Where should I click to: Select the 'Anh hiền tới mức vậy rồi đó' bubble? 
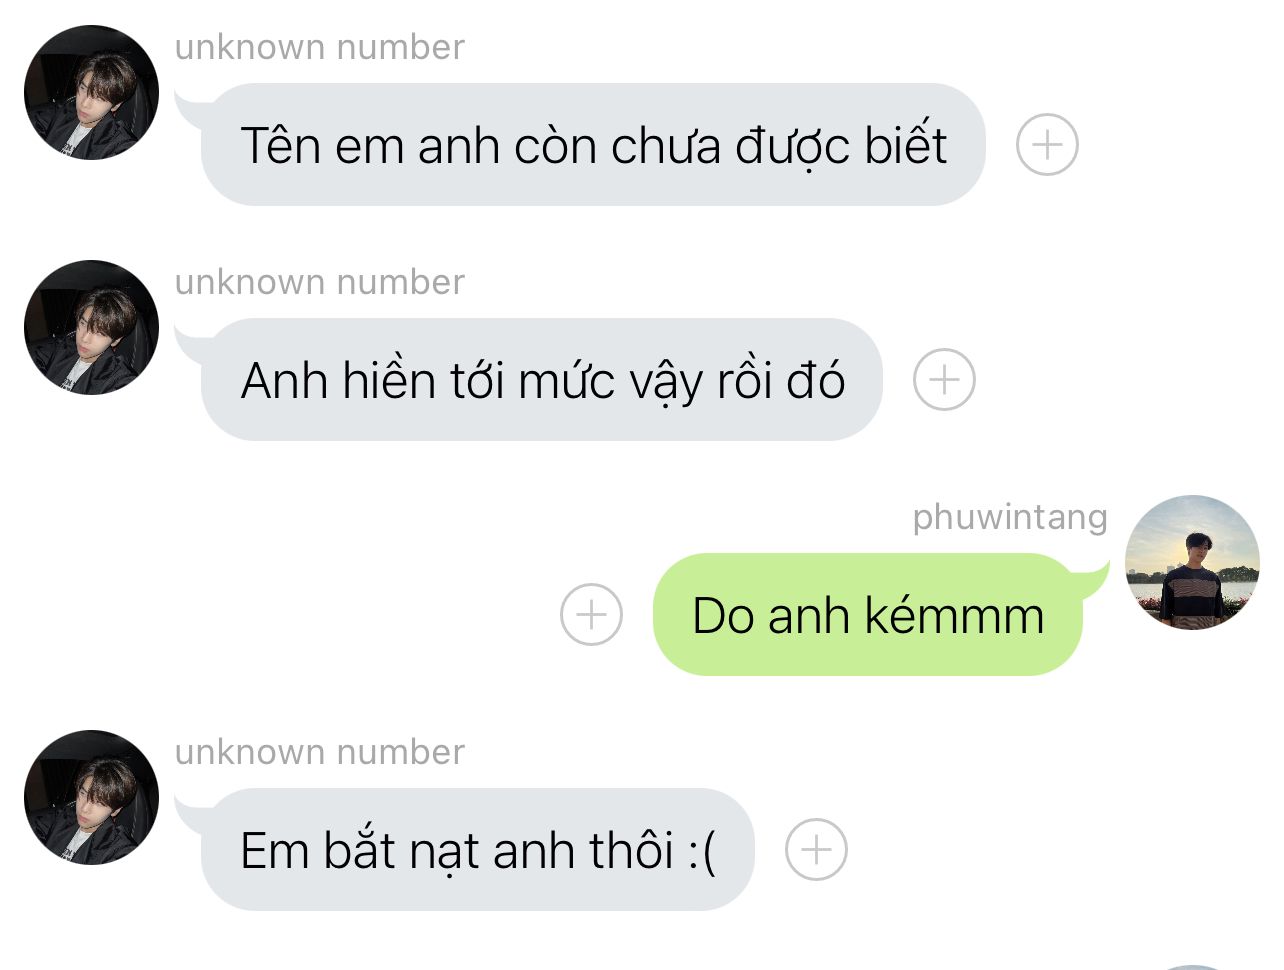541,380
